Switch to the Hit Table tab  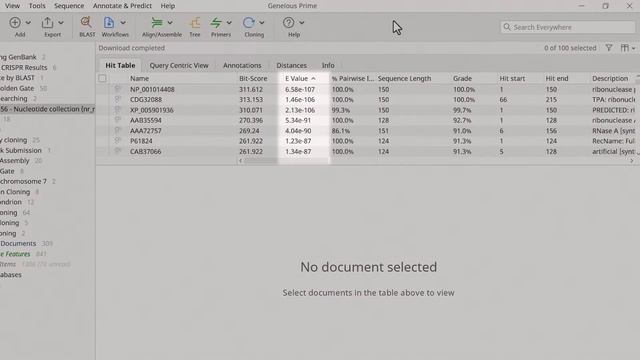120,65
